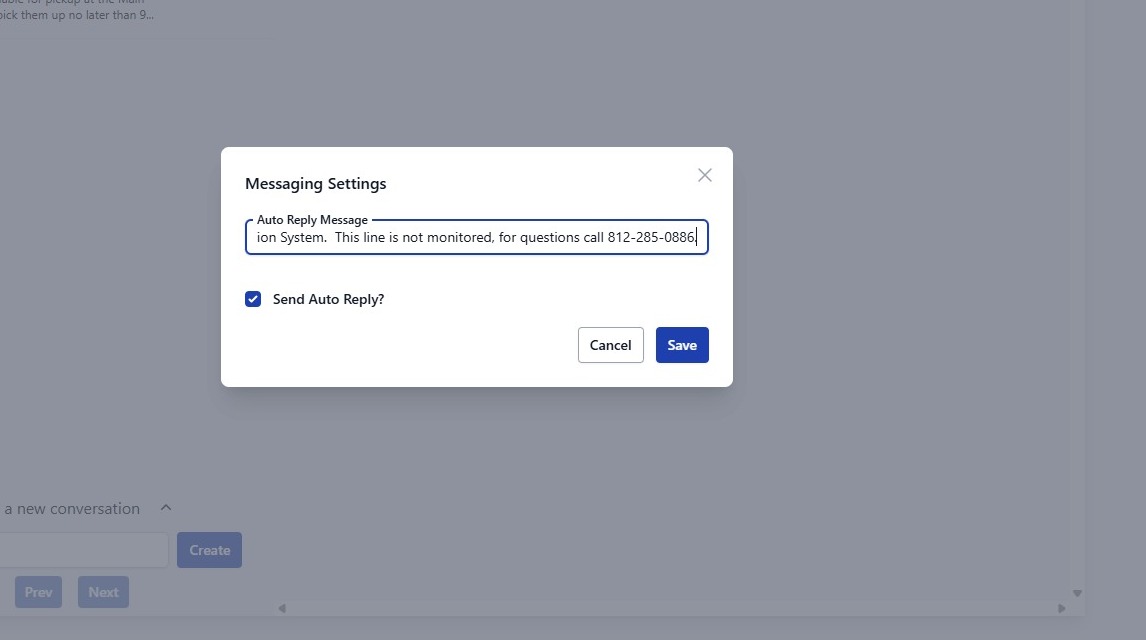Click the horizontal scrollbar track
This screenshot has height=640, width=1146.
(670, 608)
